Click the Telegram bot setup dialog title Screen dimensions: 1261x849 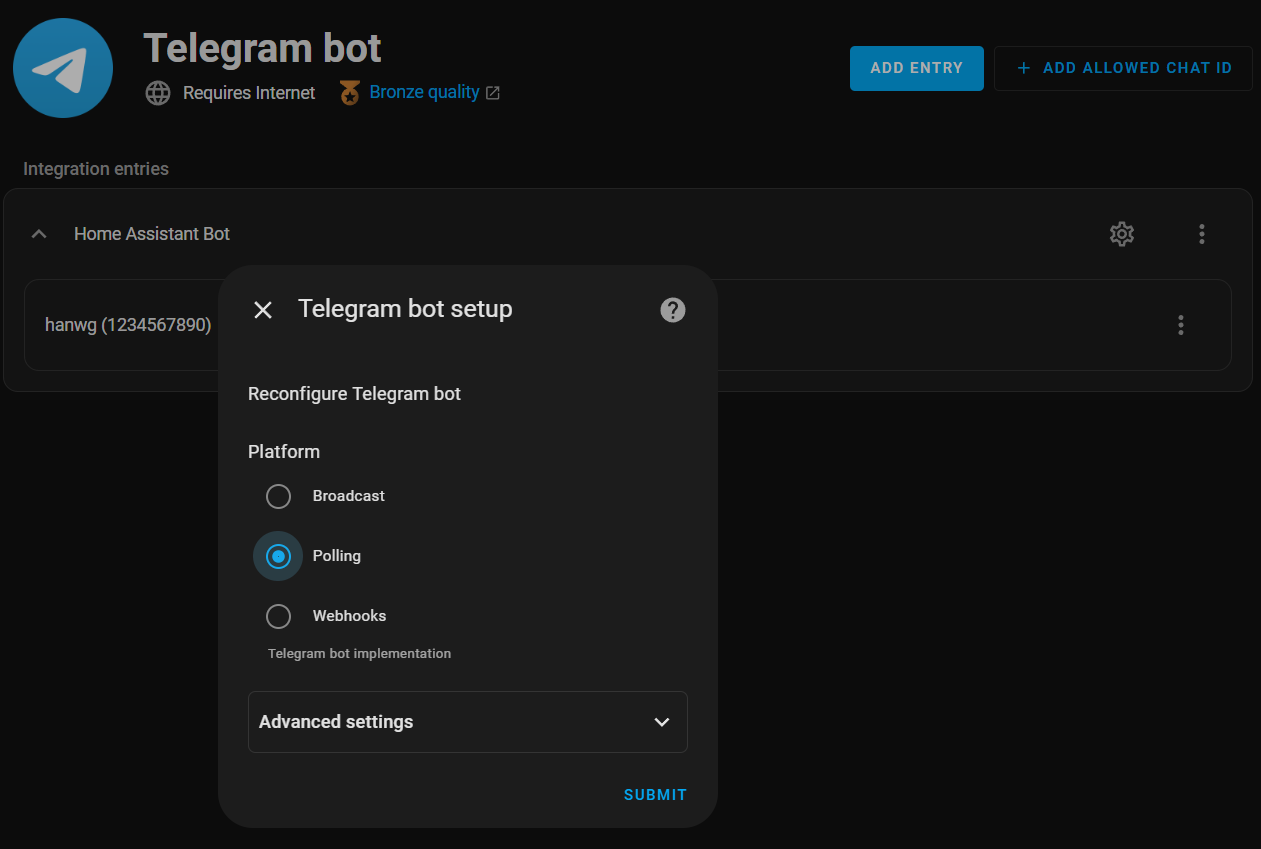pyautogui.click(x=405, y=309)
